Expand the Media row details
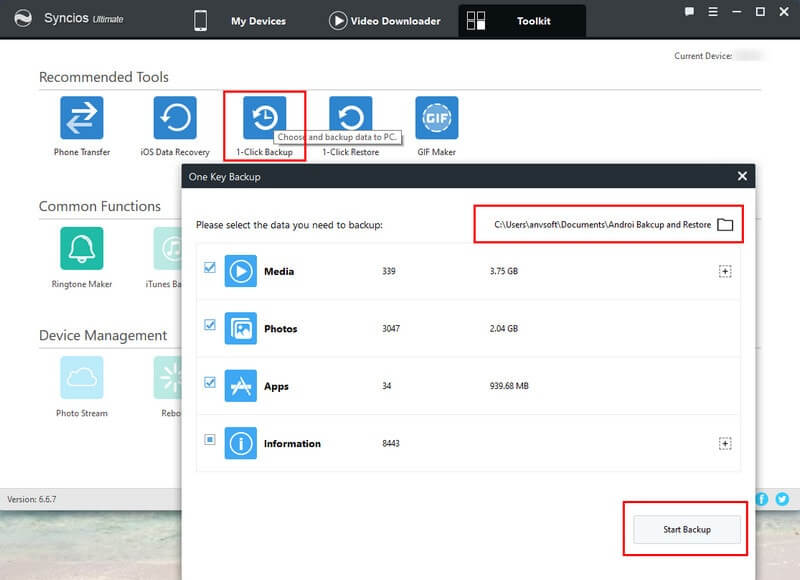The image size is (800, 580). coord(725,271)
